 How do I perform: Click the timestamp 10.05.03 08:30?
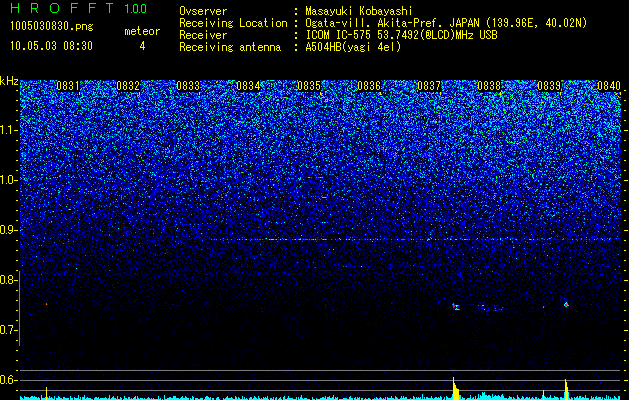tap(51, 46)
